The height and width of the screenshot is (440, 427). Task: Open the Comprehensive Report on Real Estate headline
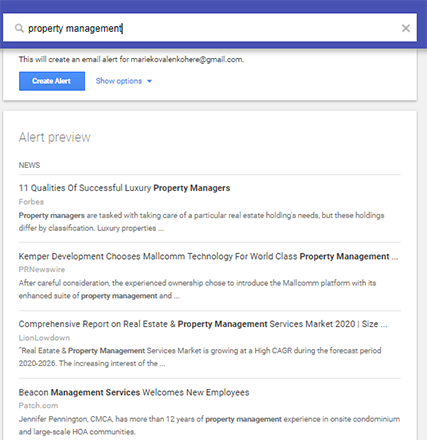click(203, 324)
